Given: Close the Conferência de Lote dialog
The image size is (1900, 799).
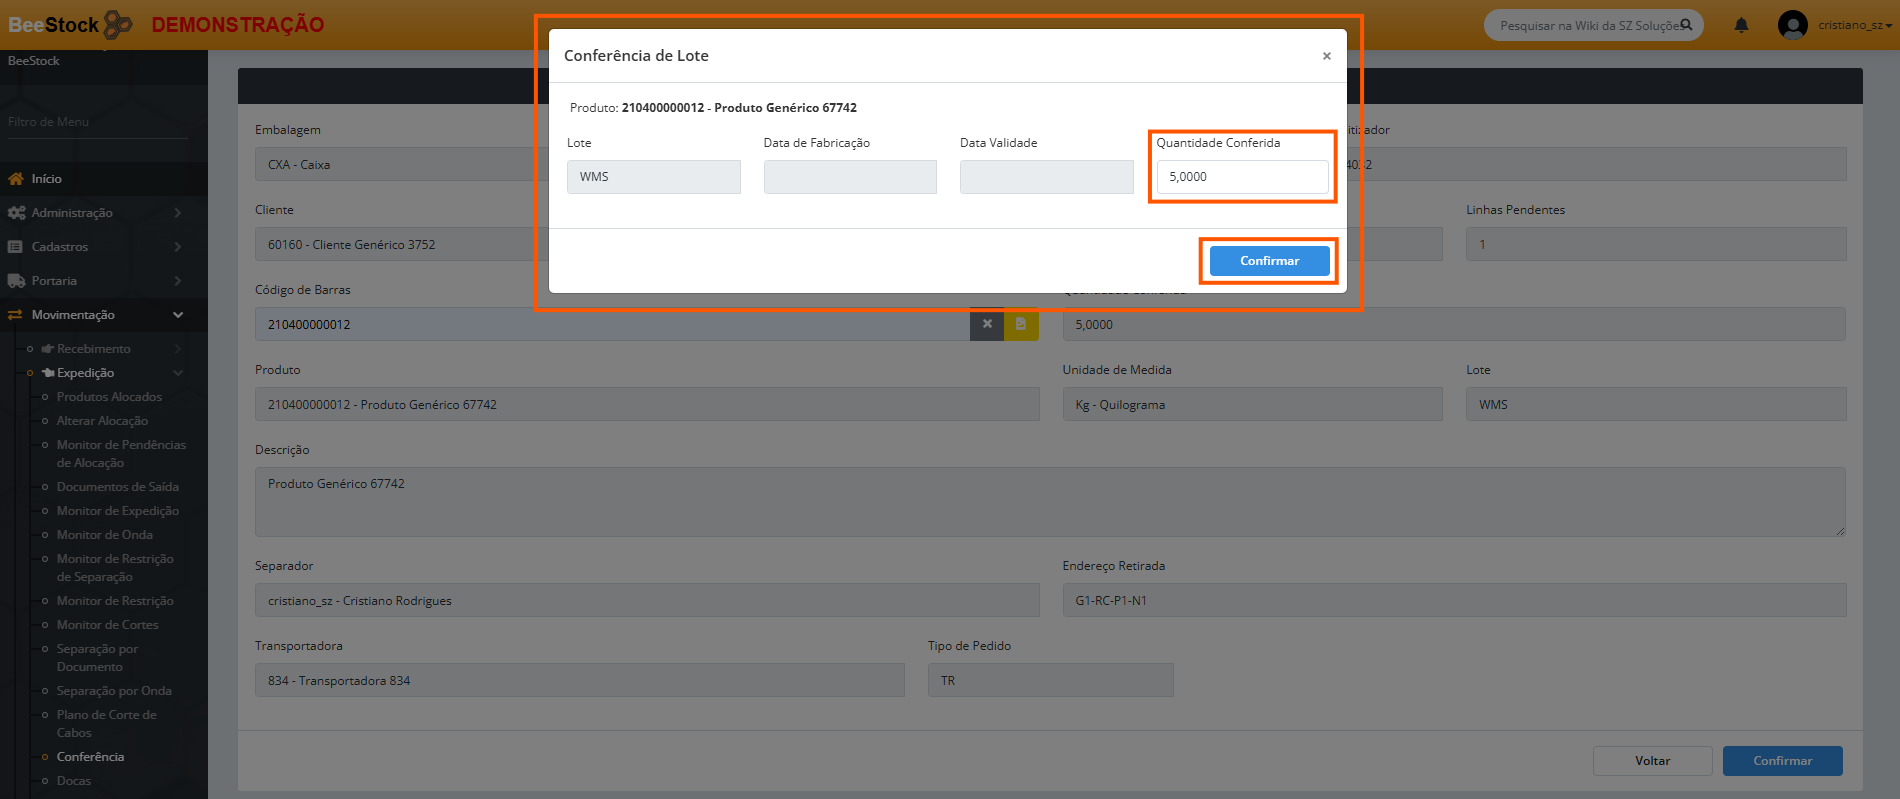Looking at the screenshot, I should pyautogui.click(x=1326, y=56).
